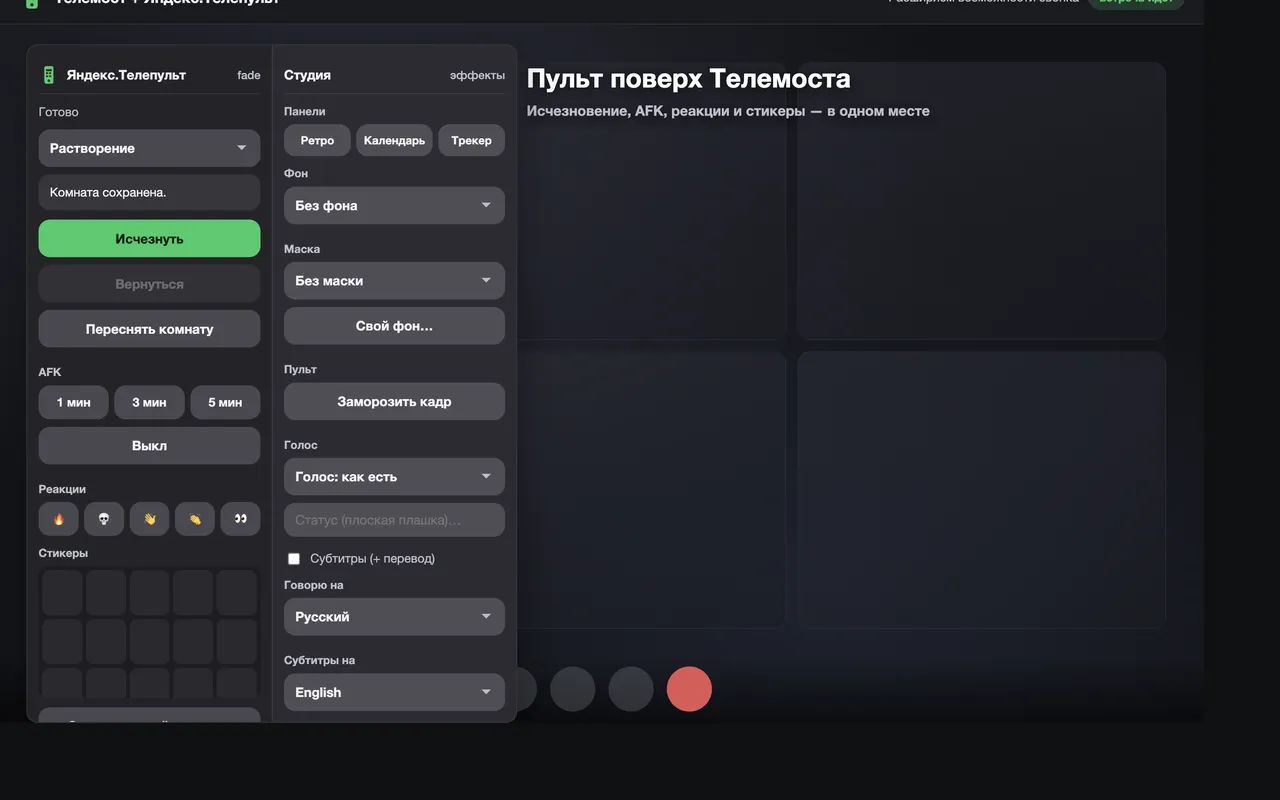Click the green Исчезнуть button
This screenshot has width=1280, height=800.
click(x=149, y=239)
